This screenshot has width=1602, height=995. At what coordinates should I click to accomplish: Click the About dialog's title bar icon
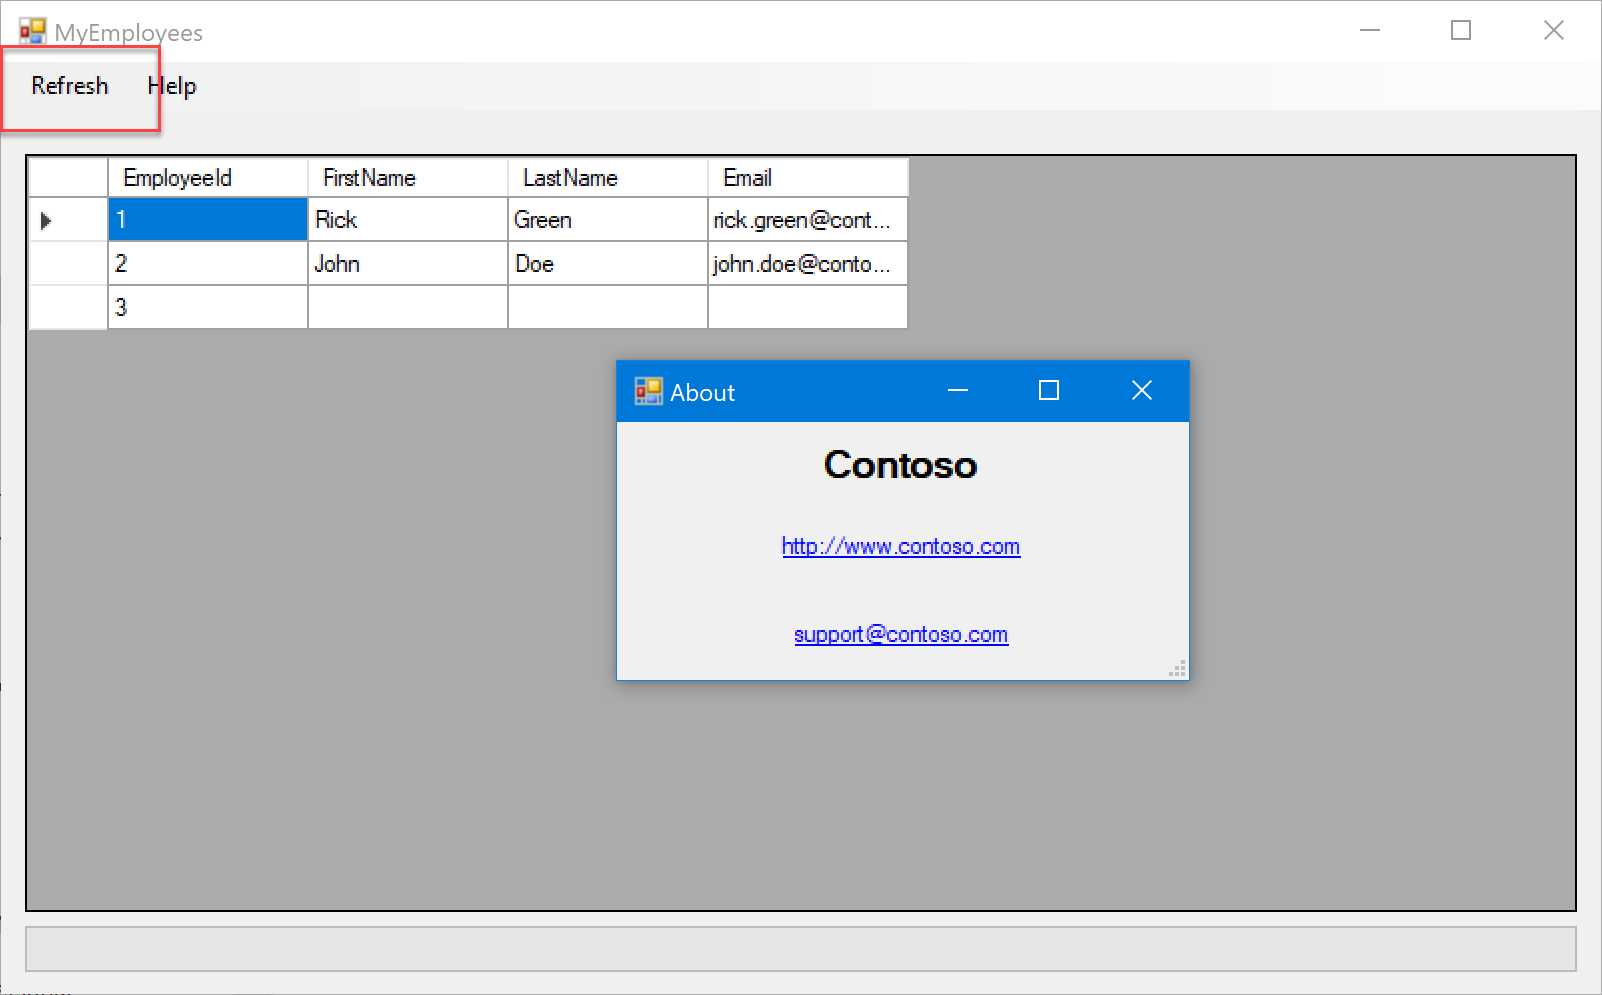tap(648, 391)
